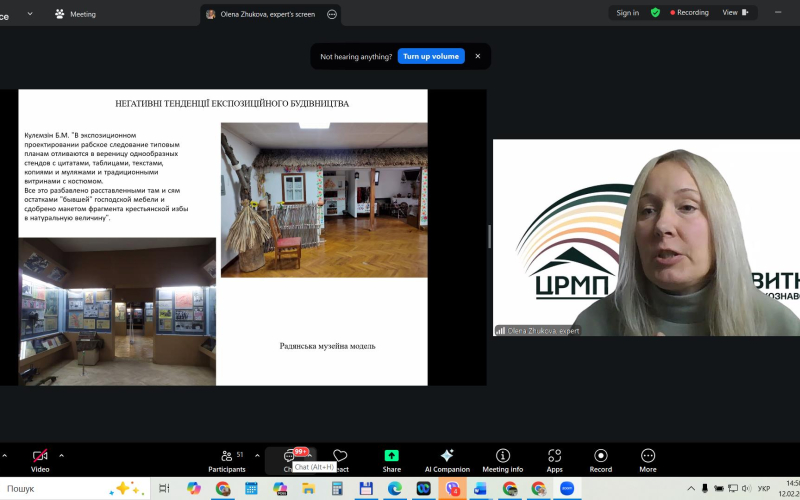This screenshot has width=800, height=500.
Task: Open the More options menu in toolbar
Action: coord(648,459)
